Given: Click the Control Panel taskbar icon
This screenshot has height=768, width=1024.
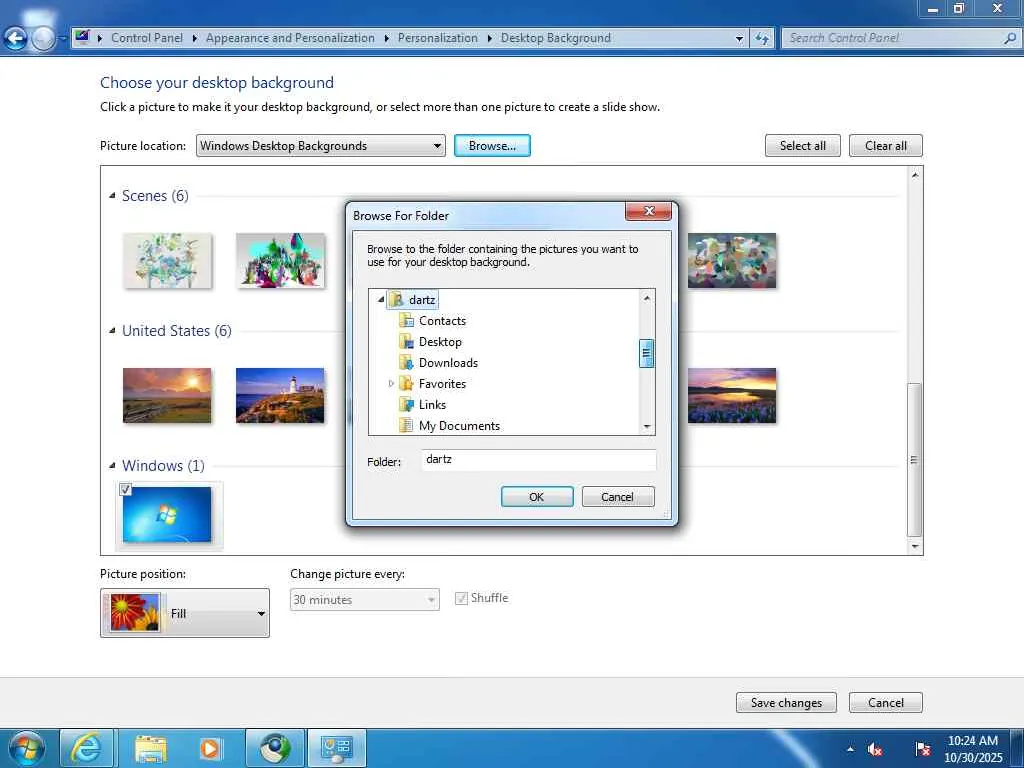Looking at the screenshot, I should coord(337,748).
